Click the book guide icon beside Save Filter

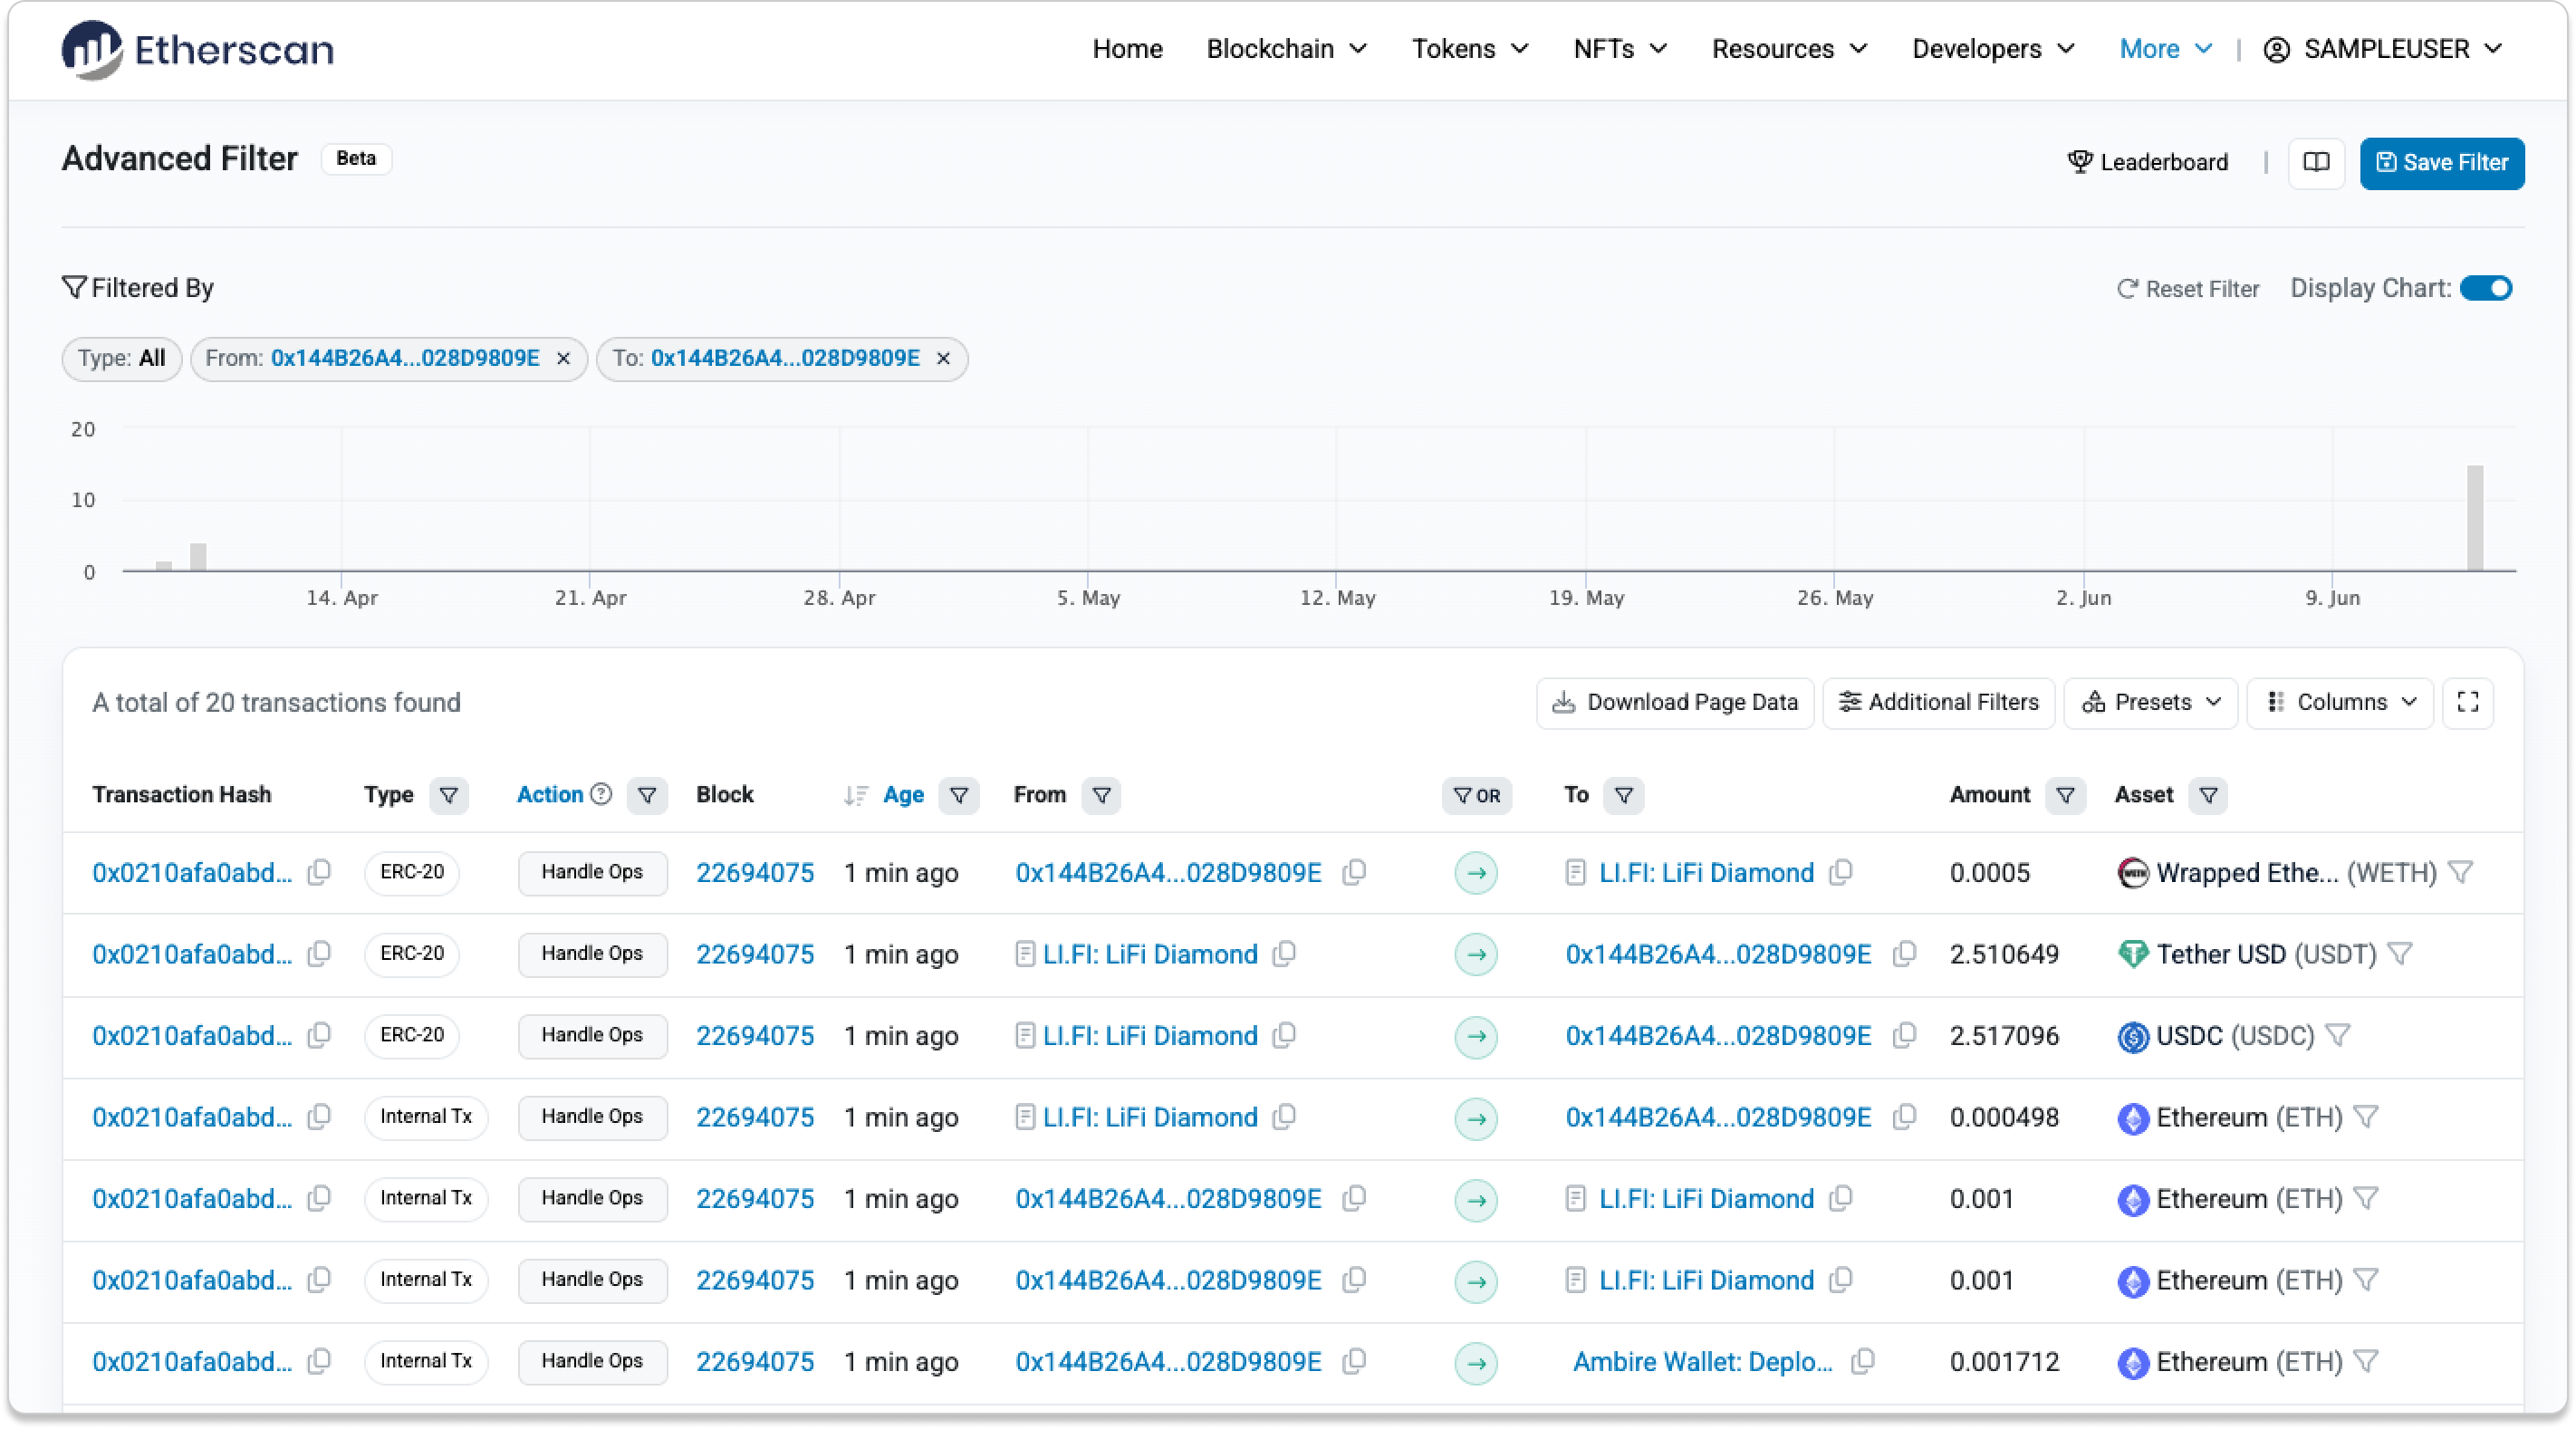pyautogui.click(x=2315, y=162)
